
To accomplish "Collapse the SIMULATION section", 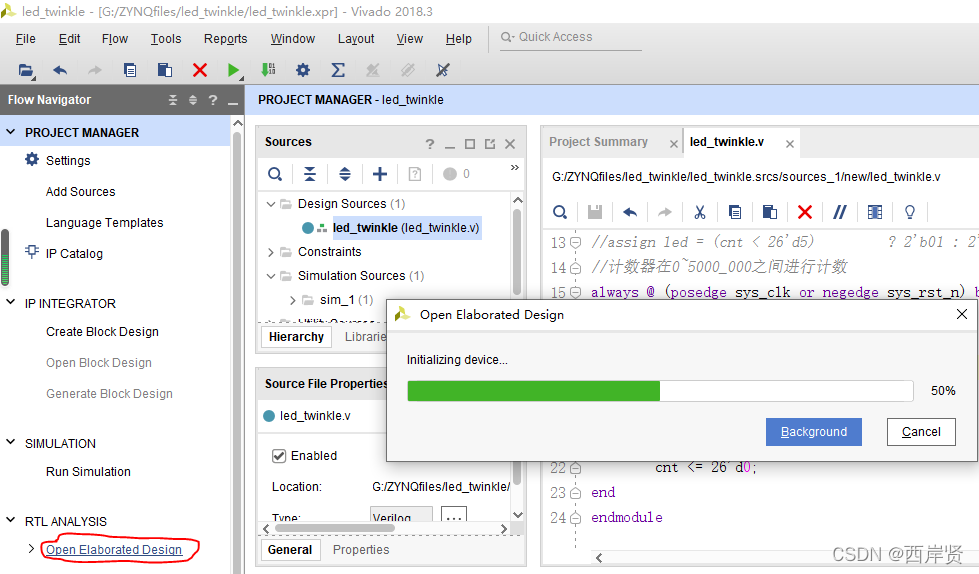I will click(x=11, y=442).
